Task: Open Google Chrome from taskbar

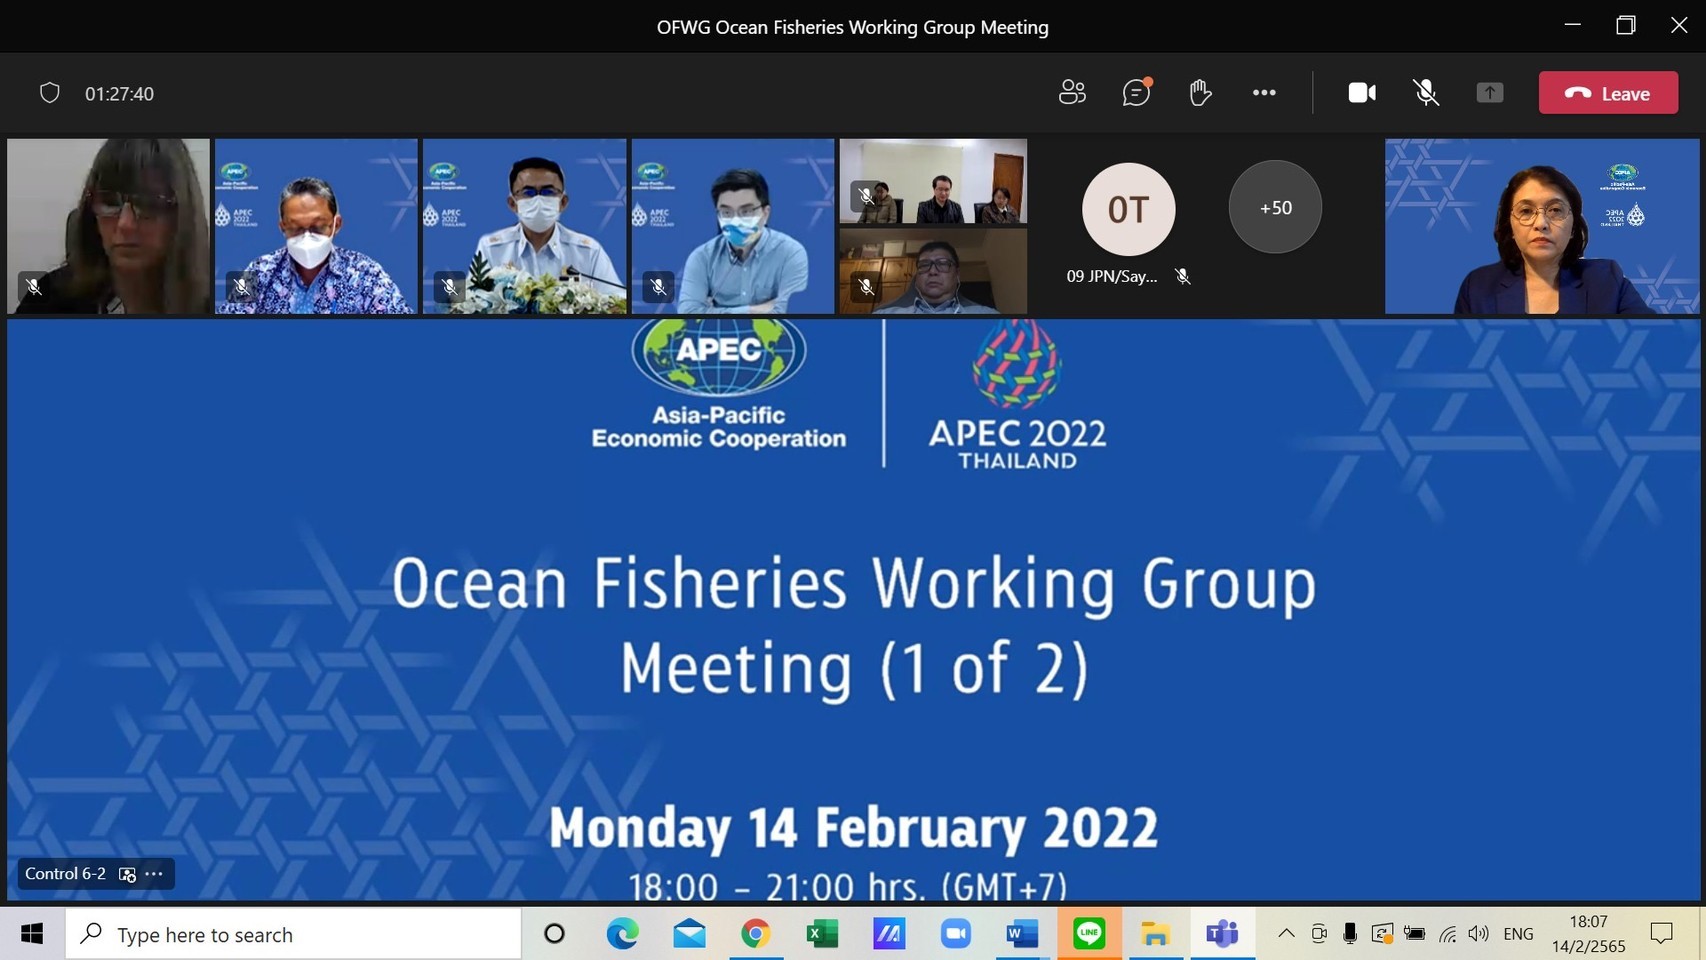Action: [x=756, y=934]
